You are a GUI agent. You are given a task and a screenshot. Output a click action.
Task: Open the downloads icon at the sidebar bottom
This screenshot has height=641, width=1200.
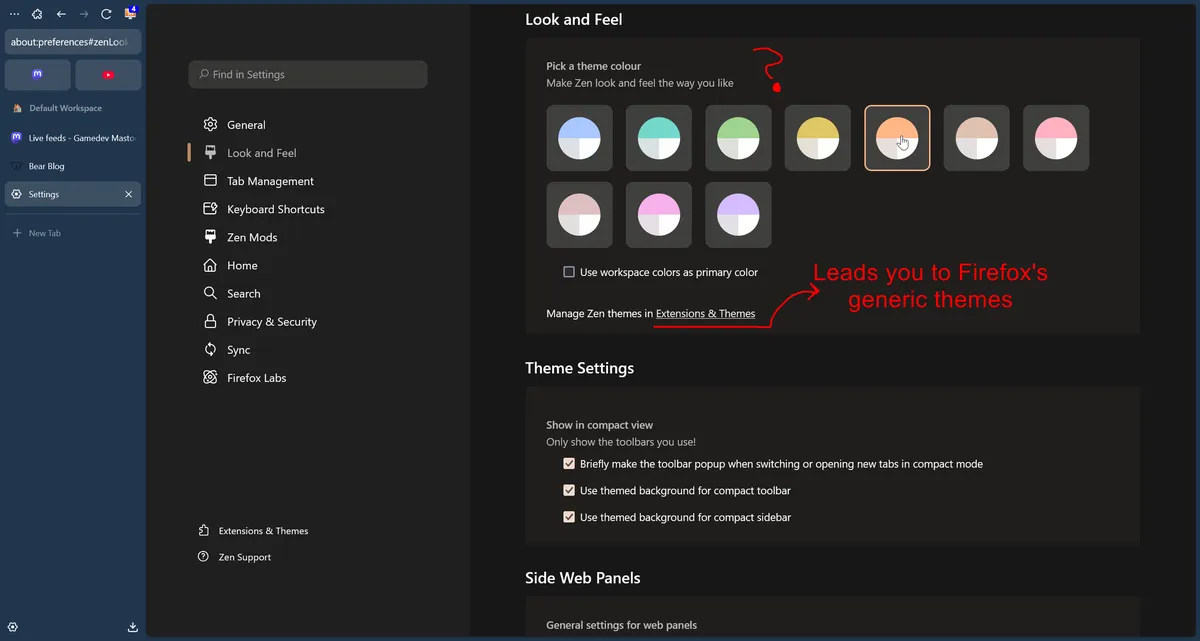click(133, 627)
